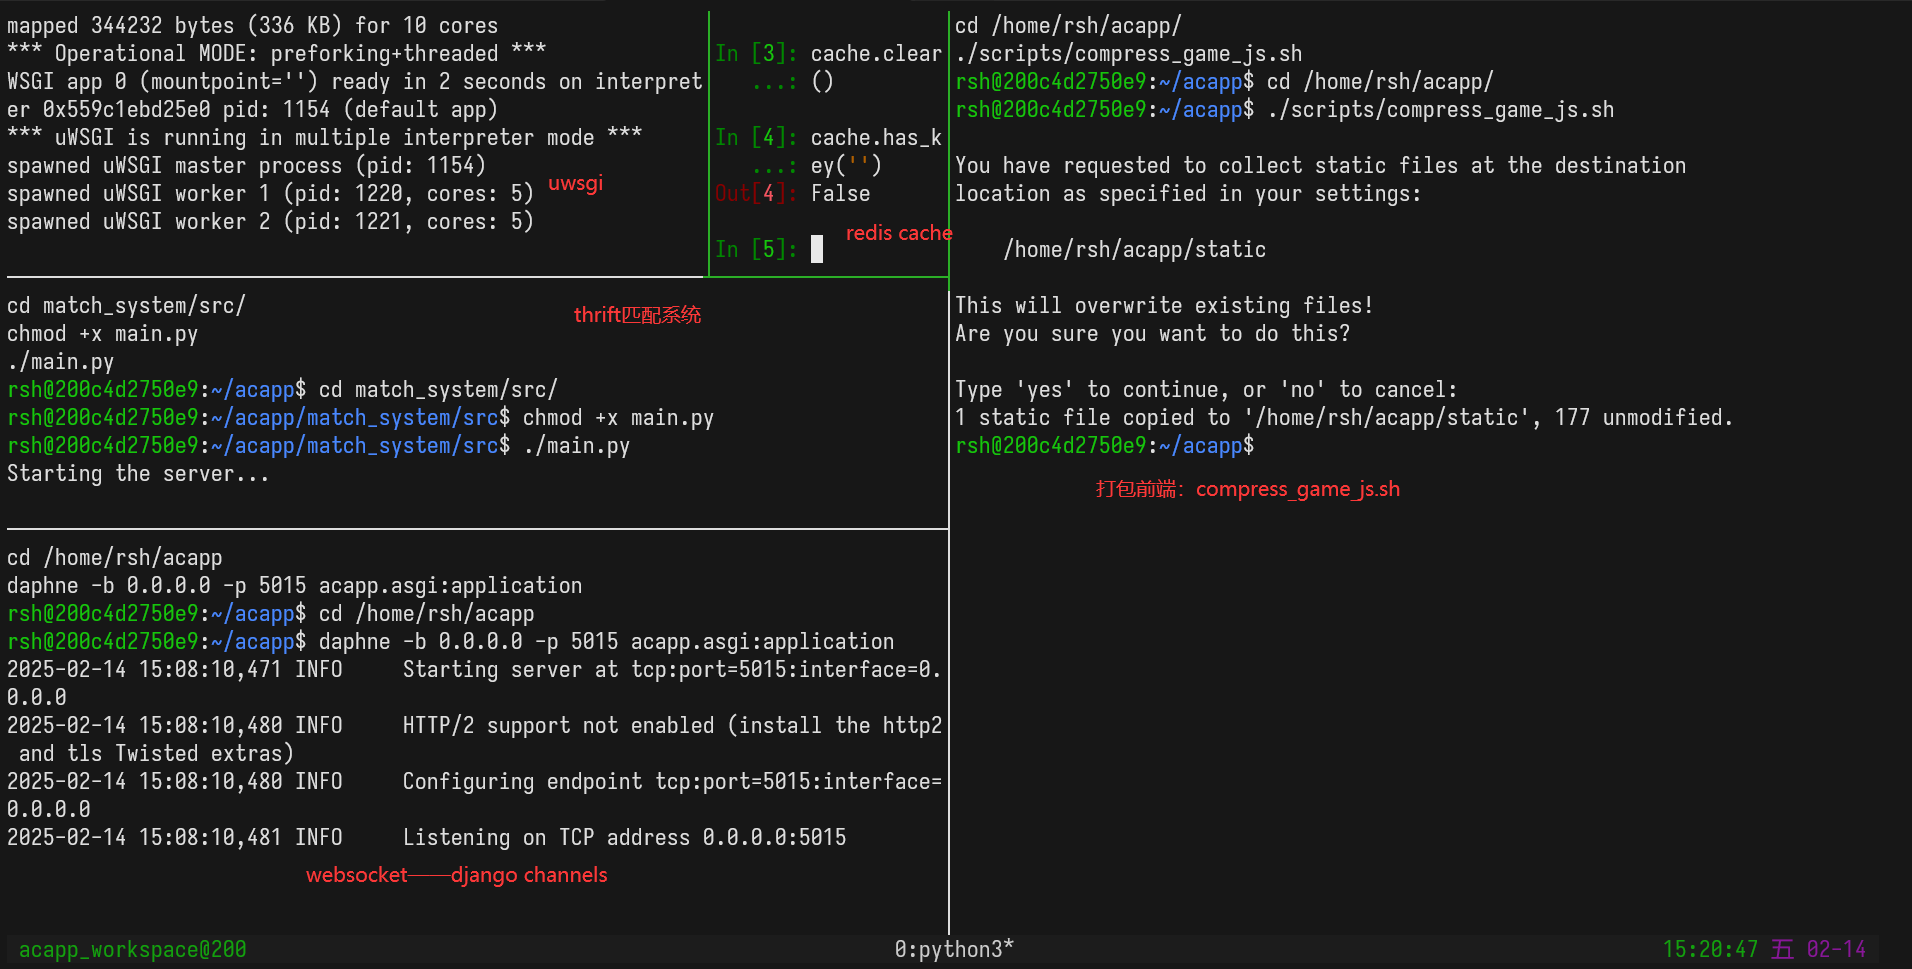
Task: Click the 'In [3]: cache.clear' line
Action: tap(828, 54)
